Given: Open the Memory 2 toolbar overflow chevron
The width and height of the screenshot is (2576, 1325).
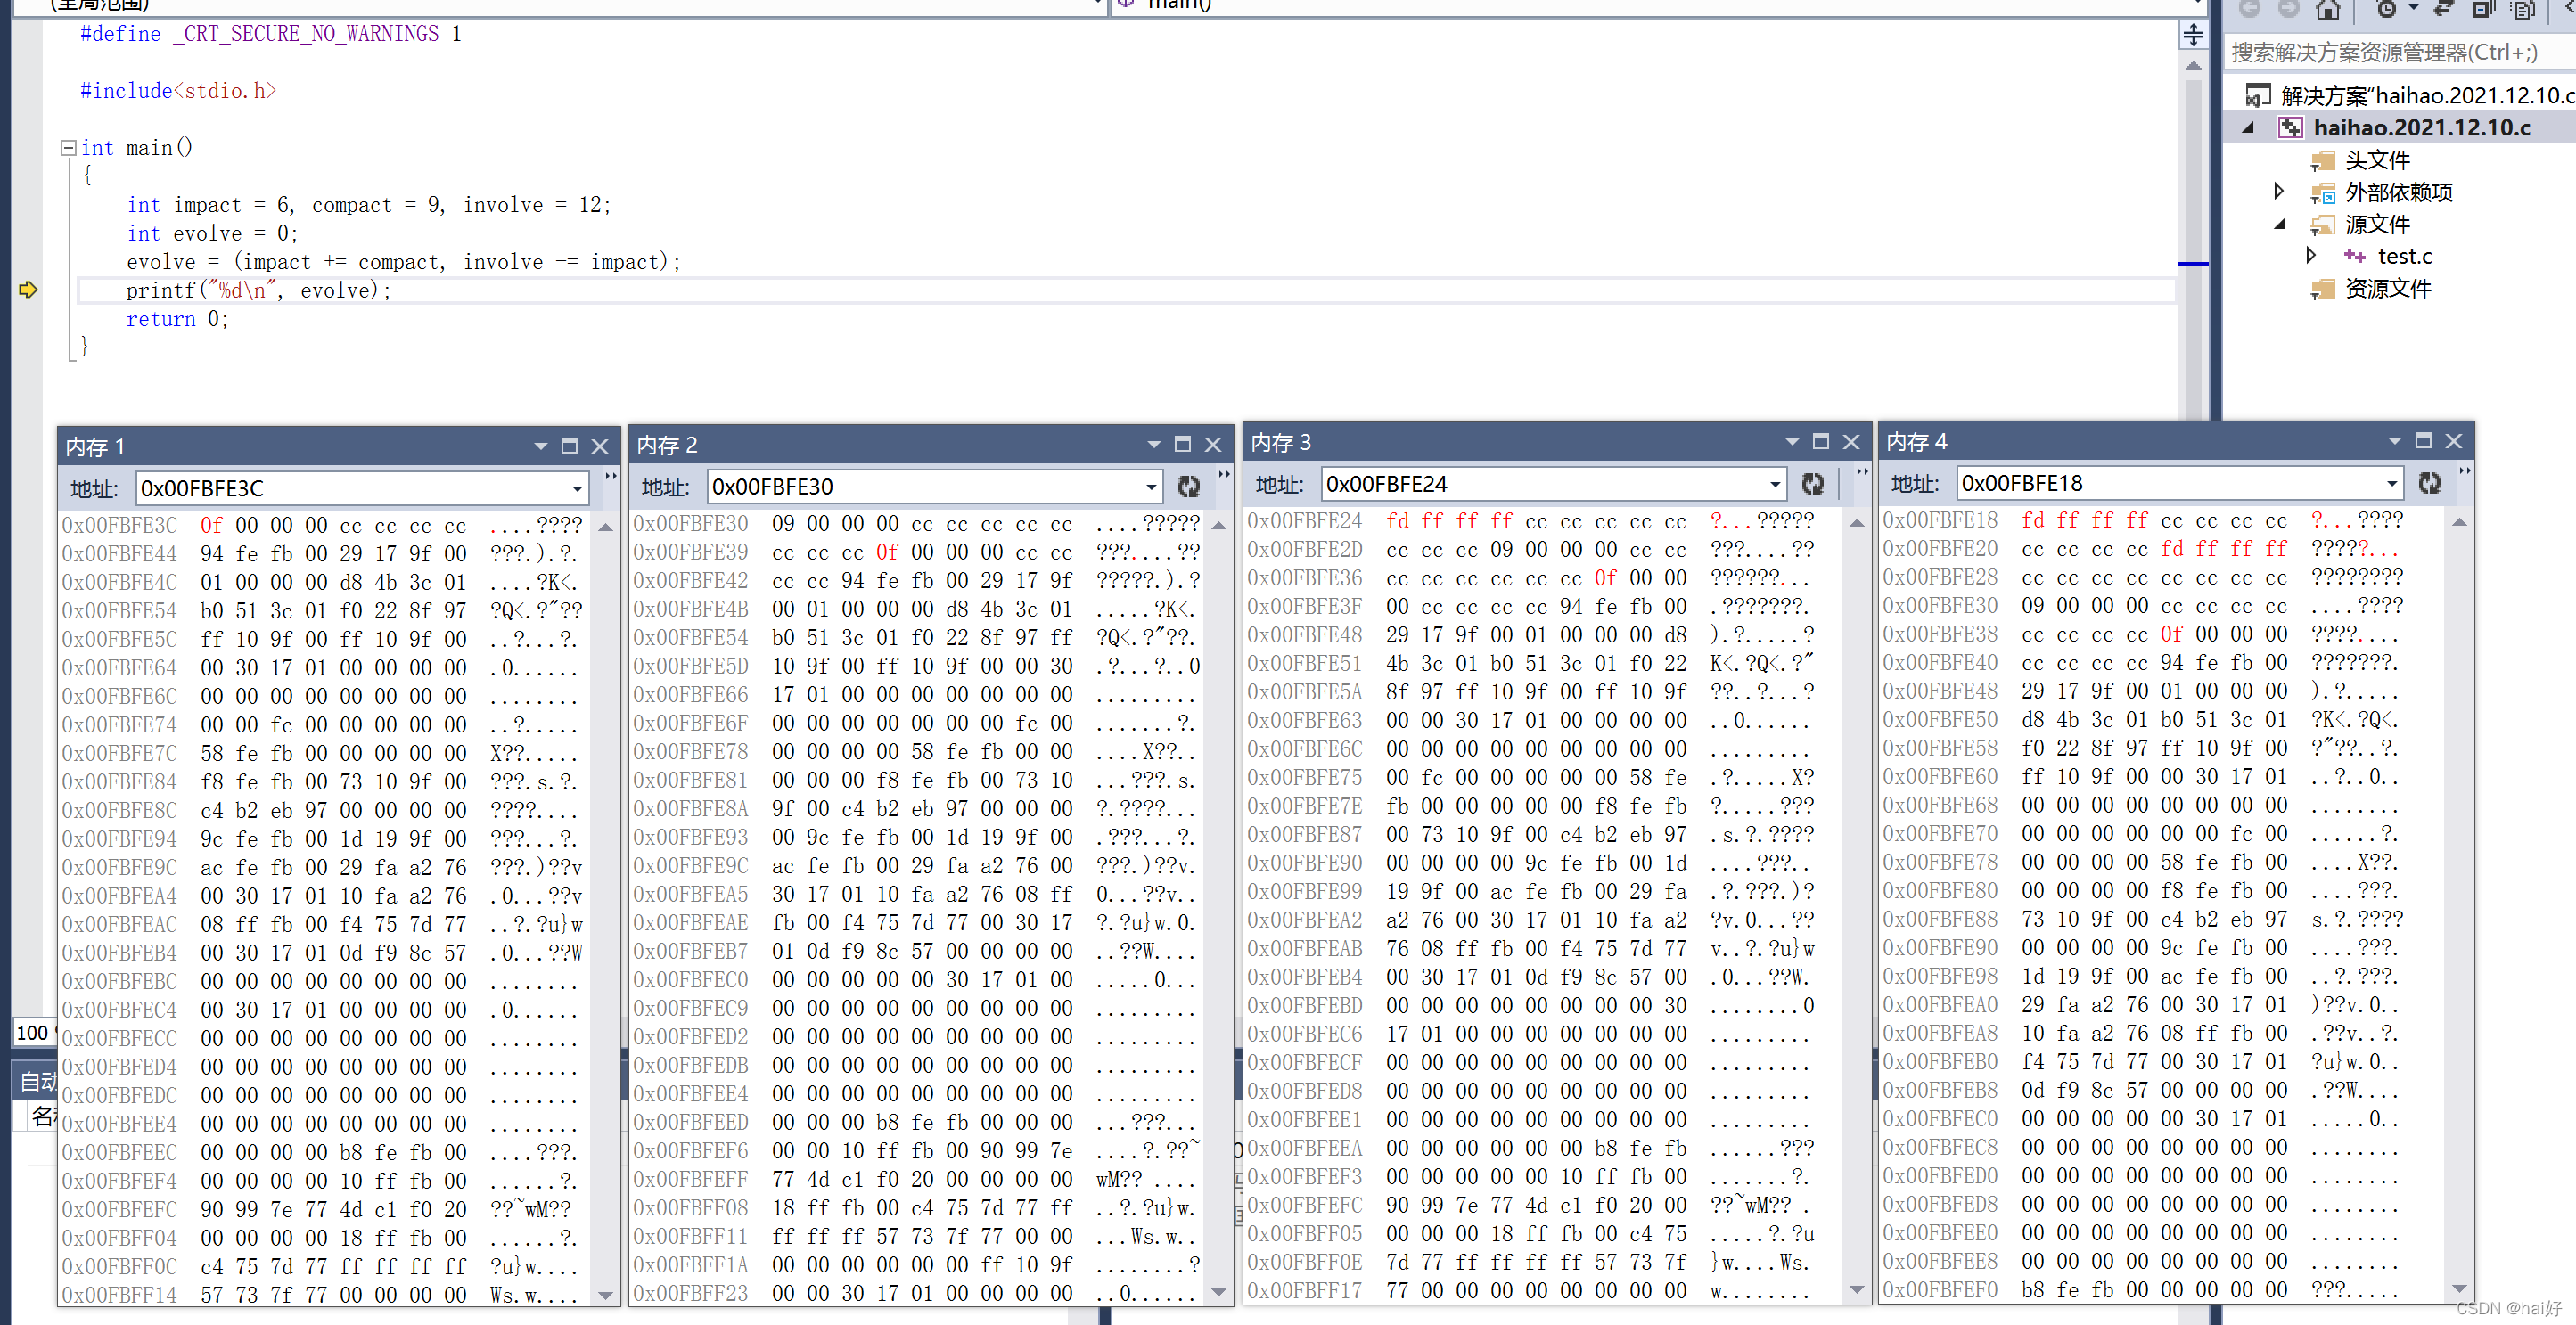Looking at the screenshot, I should click(x=1224, y=474).
